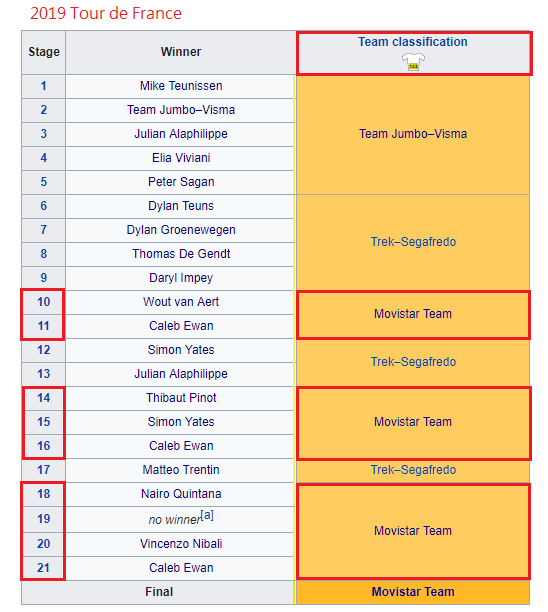Open Matteo Trentin link

(x=181, y=470)
